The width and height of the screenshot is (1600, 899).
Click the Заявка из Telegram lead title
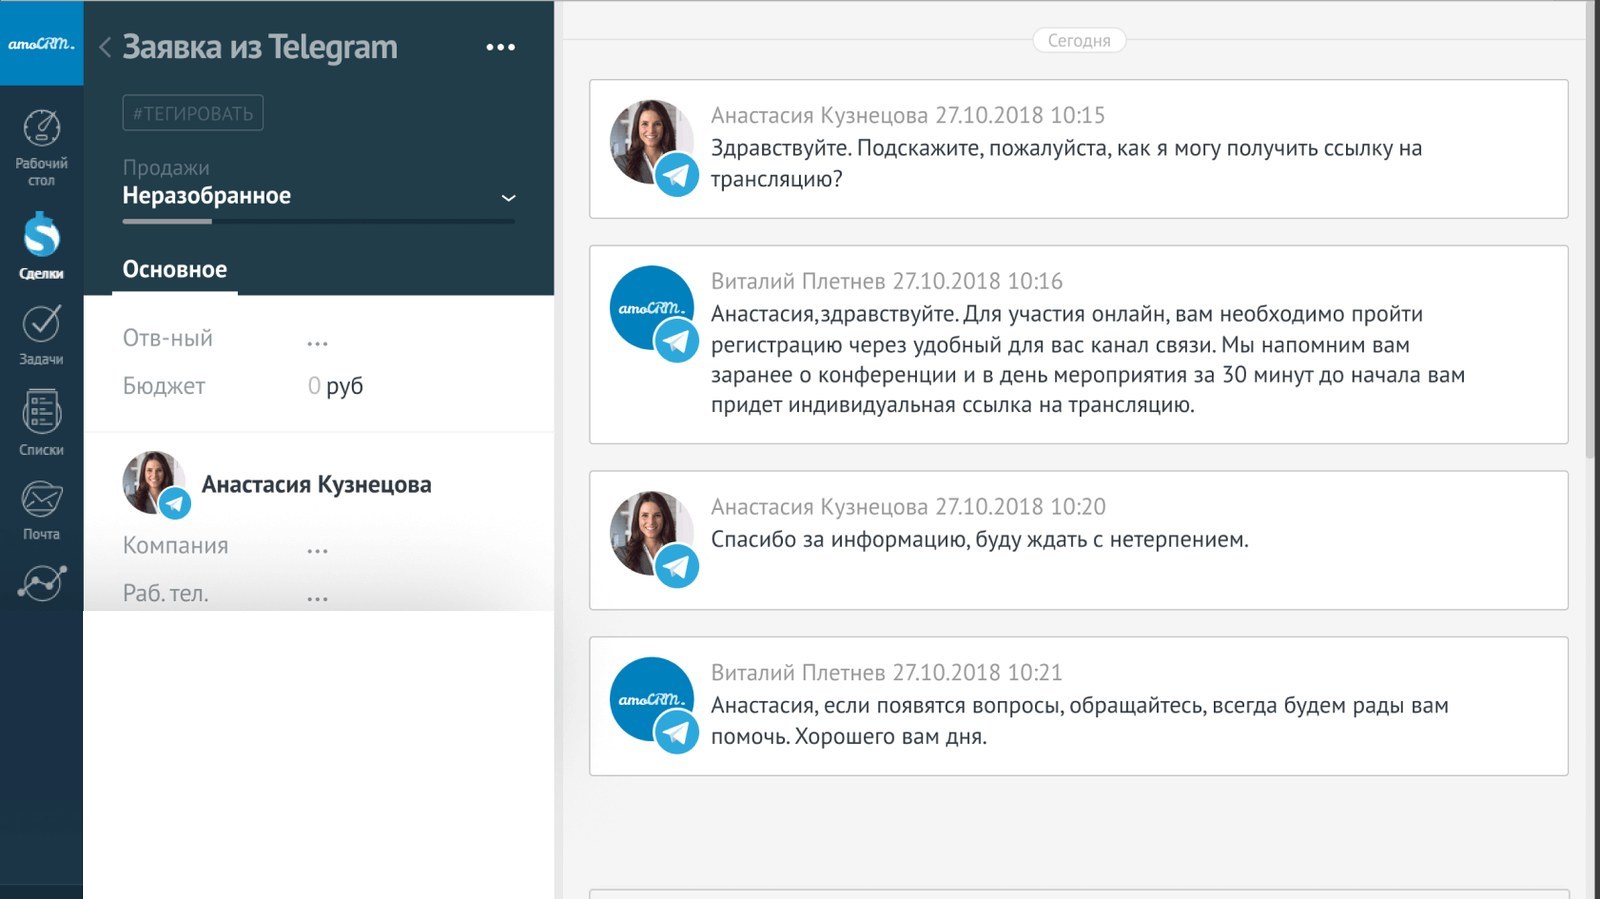tap(260, 47)
